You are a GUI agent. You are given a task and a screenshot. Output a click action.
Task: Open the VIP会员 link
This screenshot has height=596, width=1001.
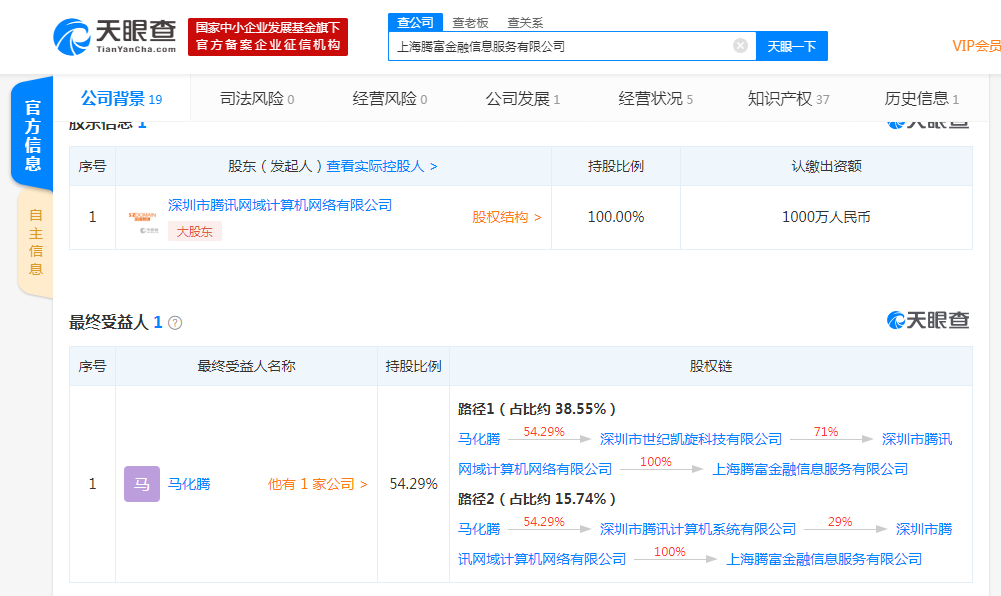coord(976,46)
